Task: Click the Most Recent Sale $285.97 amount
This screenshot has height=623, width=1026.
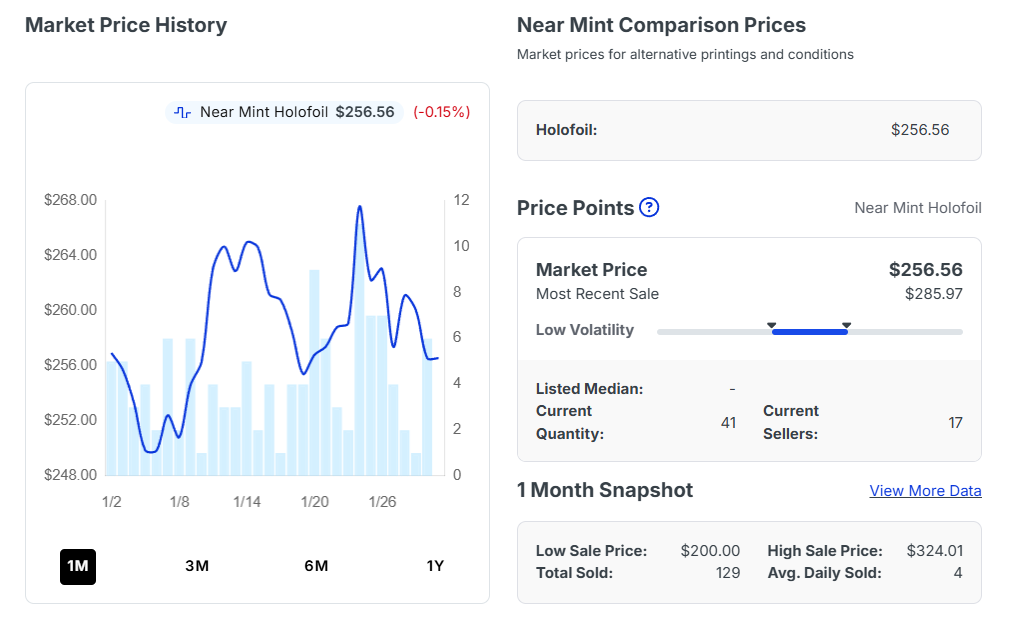Action: (933, 294)
